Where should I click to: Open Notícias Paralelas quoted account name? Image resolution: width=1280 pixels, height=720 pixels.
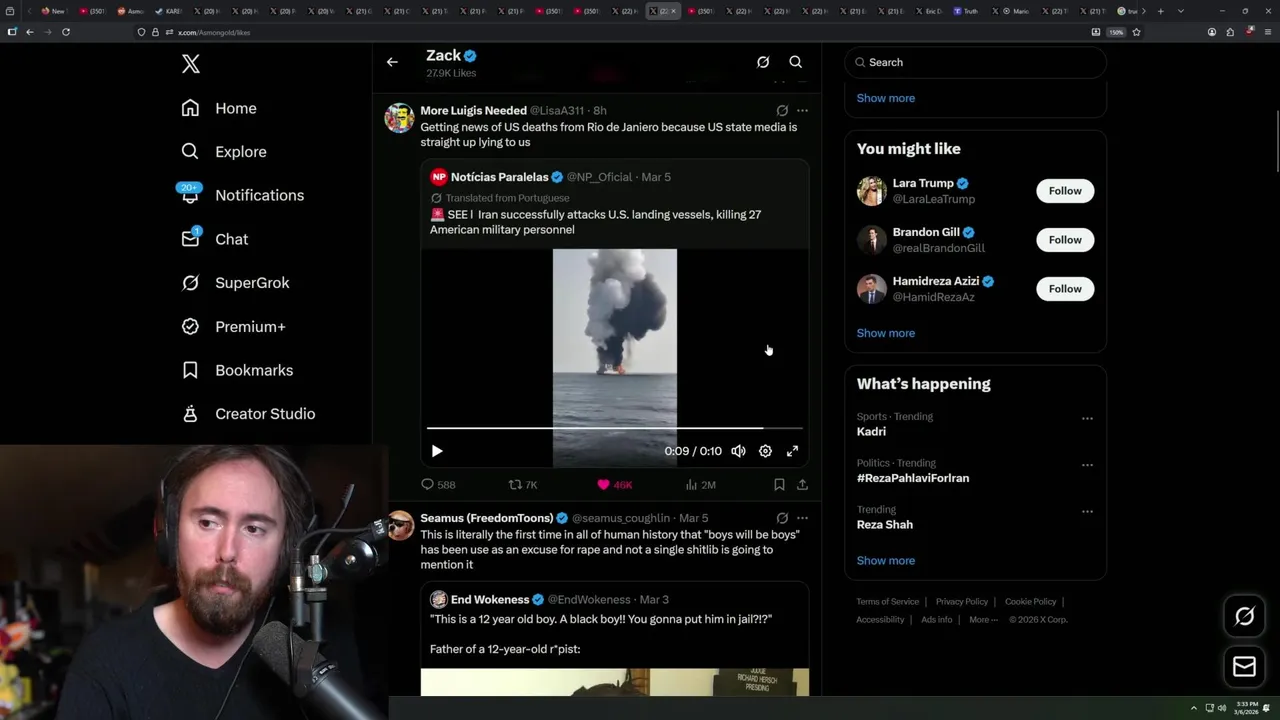(499, 177)
